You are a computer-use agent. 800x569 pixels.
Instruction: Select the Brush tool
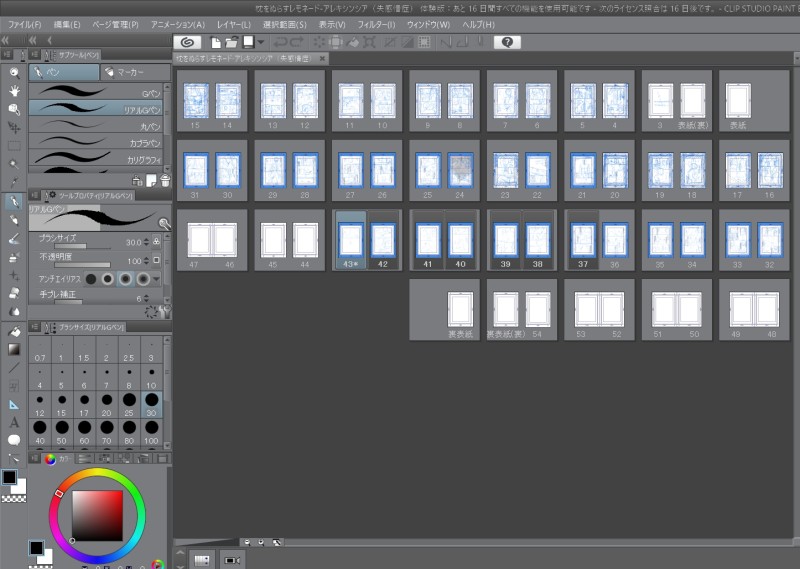pos(14,238)
